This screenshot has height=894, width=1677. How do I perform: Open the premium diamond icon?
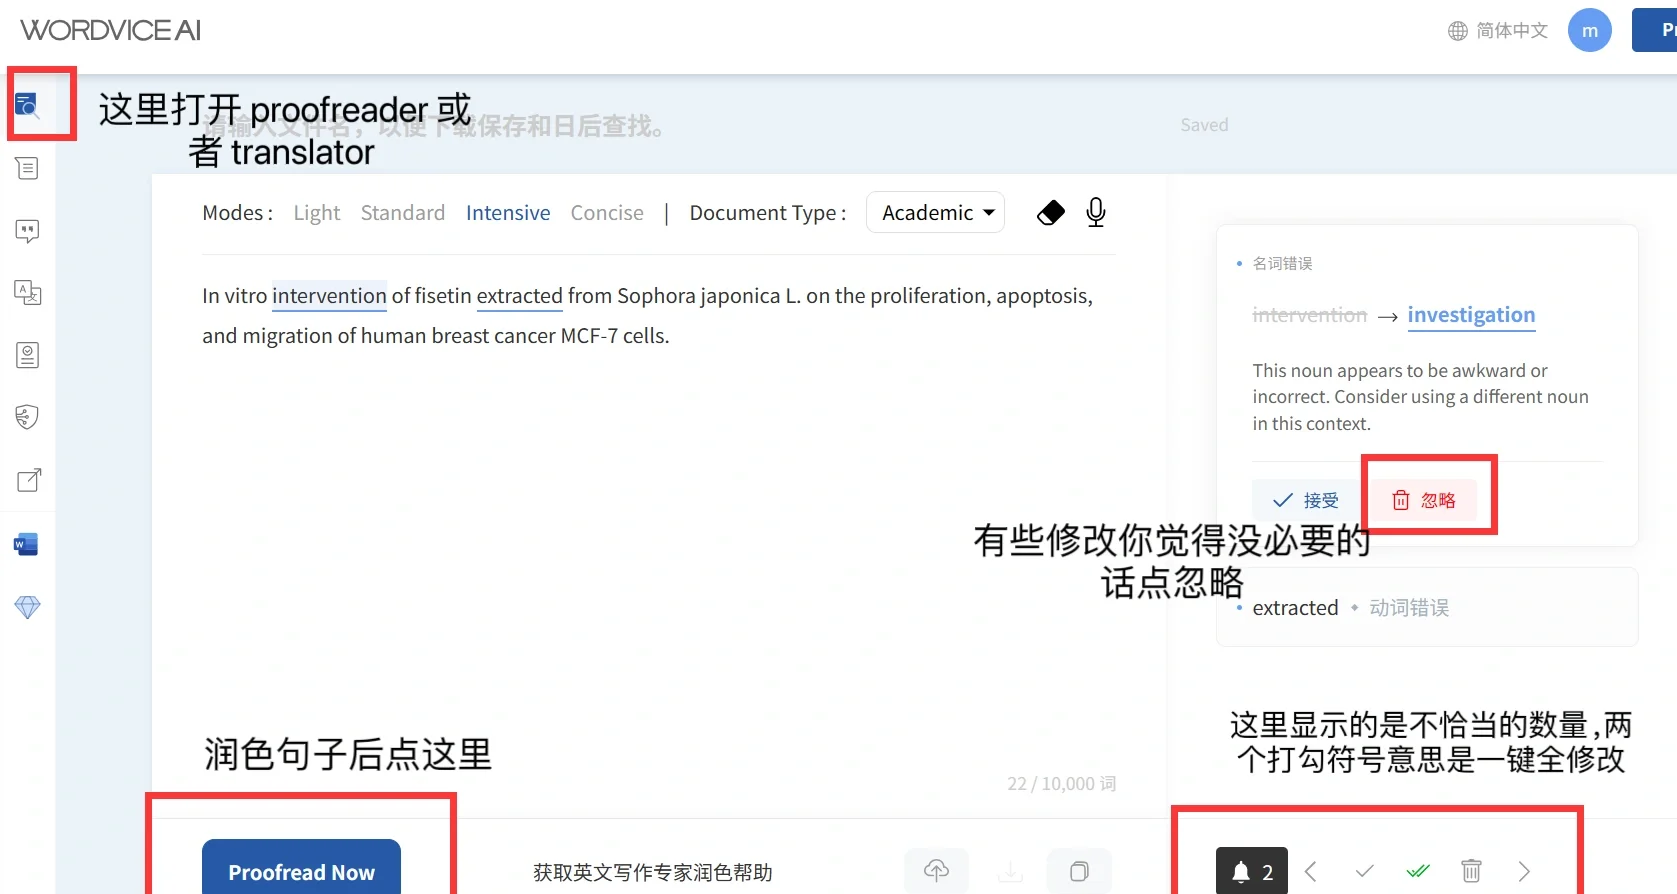(x=27, y=607)
